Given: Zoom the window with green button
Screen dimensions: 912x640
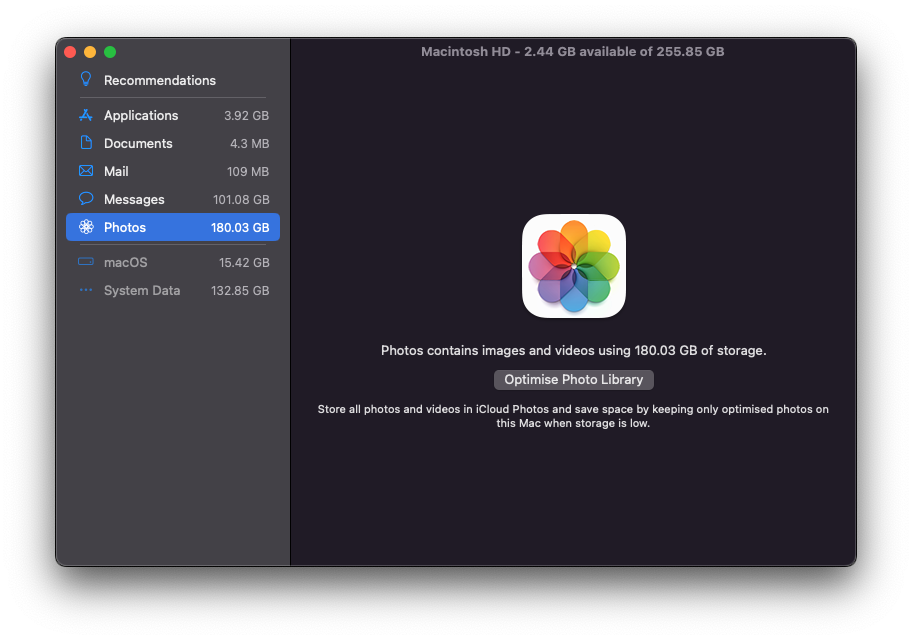Looking at the screenshot, I should [110, 52].
